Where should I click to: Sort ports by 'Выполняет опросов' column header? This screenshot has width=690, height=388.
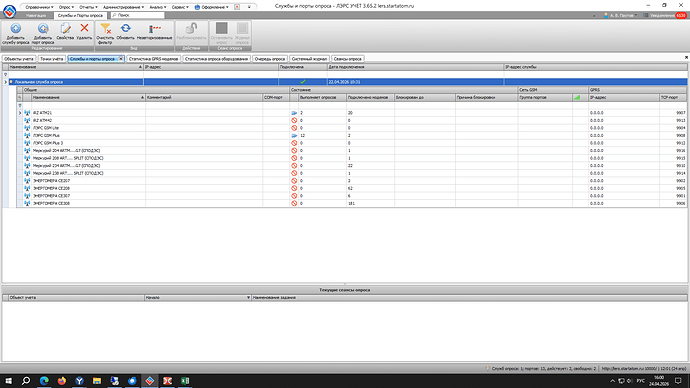coord(322,97)
